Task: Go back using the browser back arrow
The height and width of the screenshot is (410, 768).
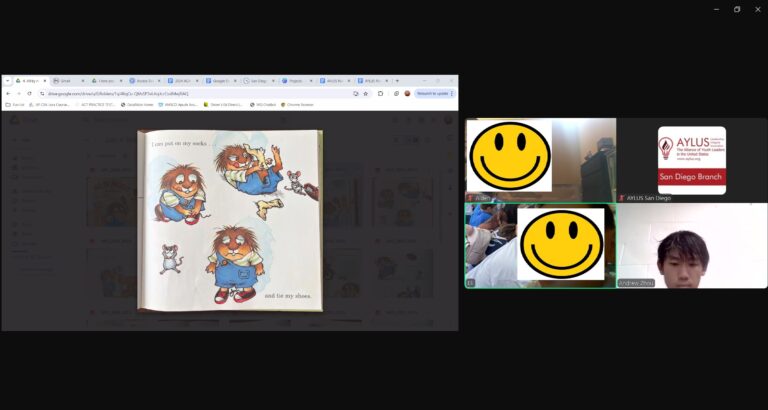Action: coord(8,94)
